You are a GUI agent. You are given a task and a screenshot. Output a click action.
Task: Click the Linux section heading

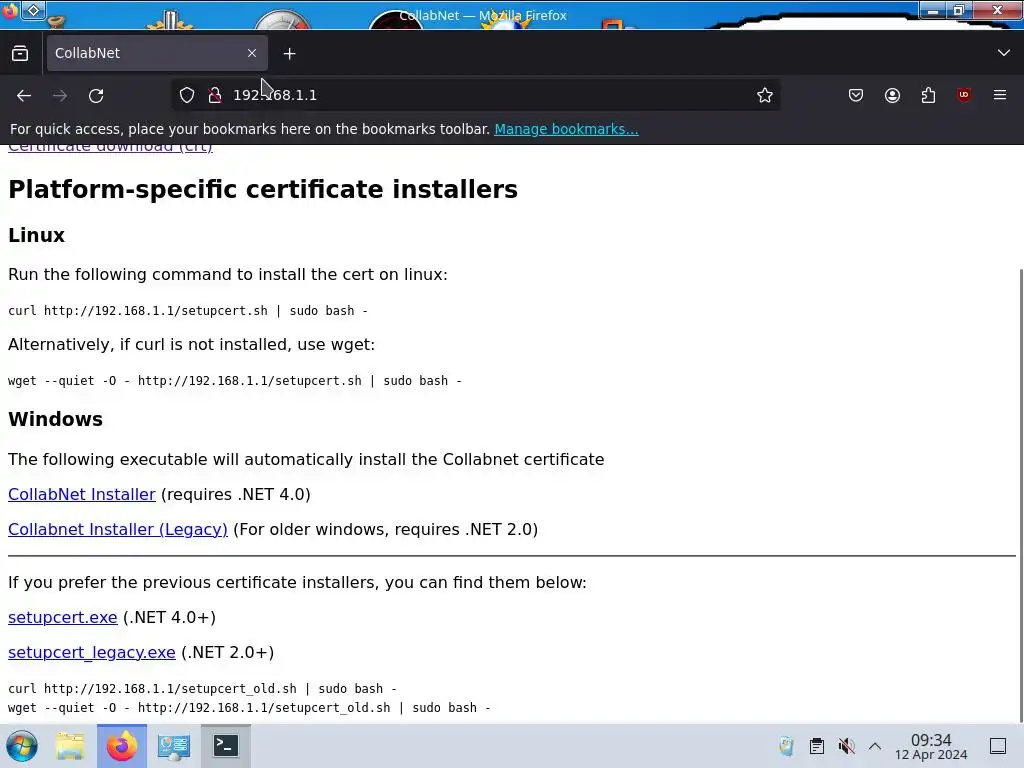click(37, 235)
